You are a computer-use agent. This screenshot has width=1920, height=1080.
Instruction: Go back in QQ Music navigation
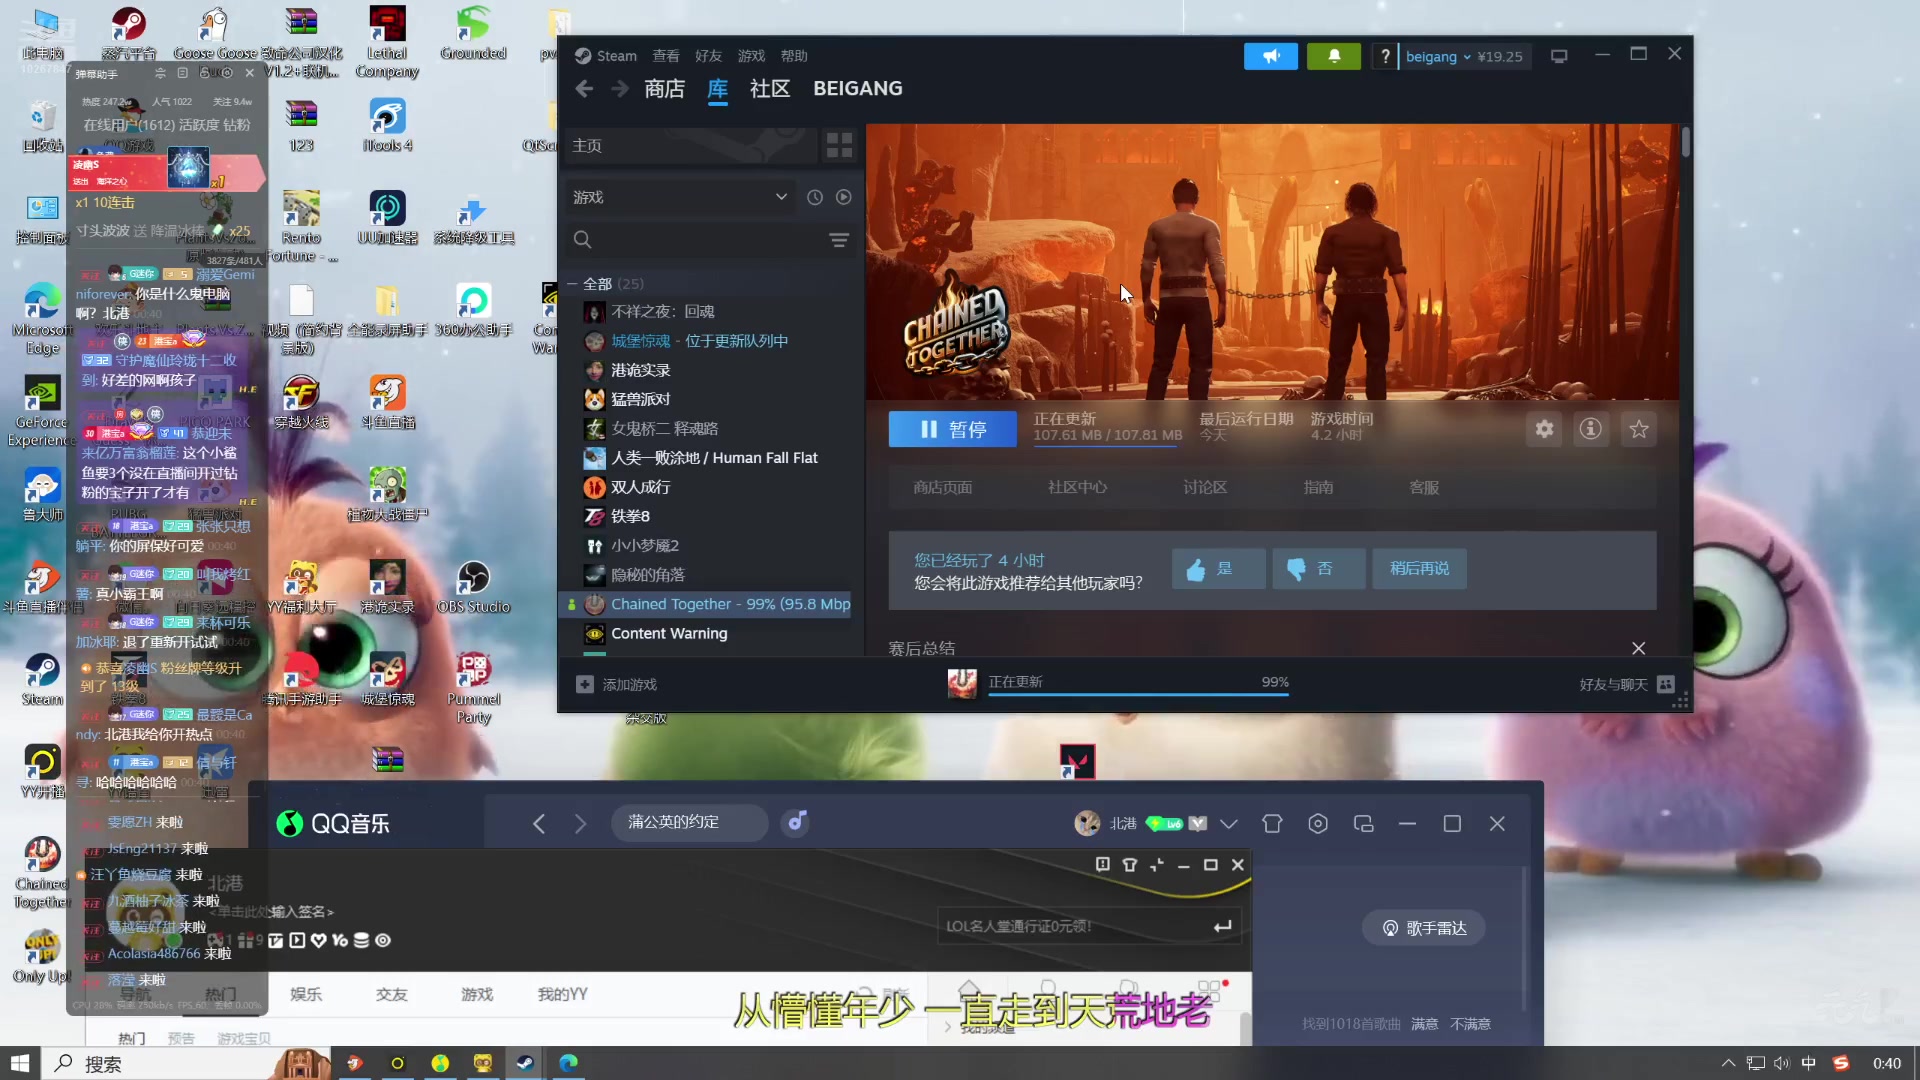click(x=539, y=823)
